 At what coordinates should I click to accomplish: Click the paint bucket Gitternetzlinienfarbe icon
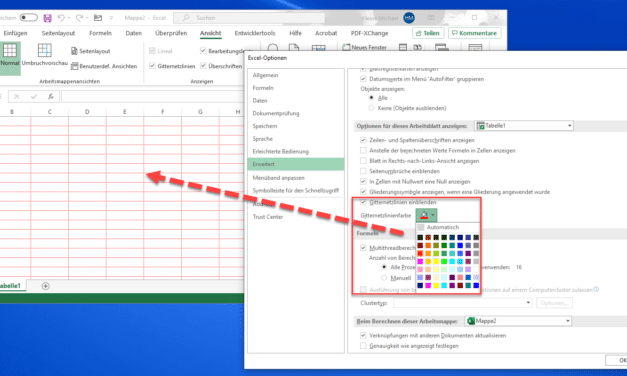(424, 215)
